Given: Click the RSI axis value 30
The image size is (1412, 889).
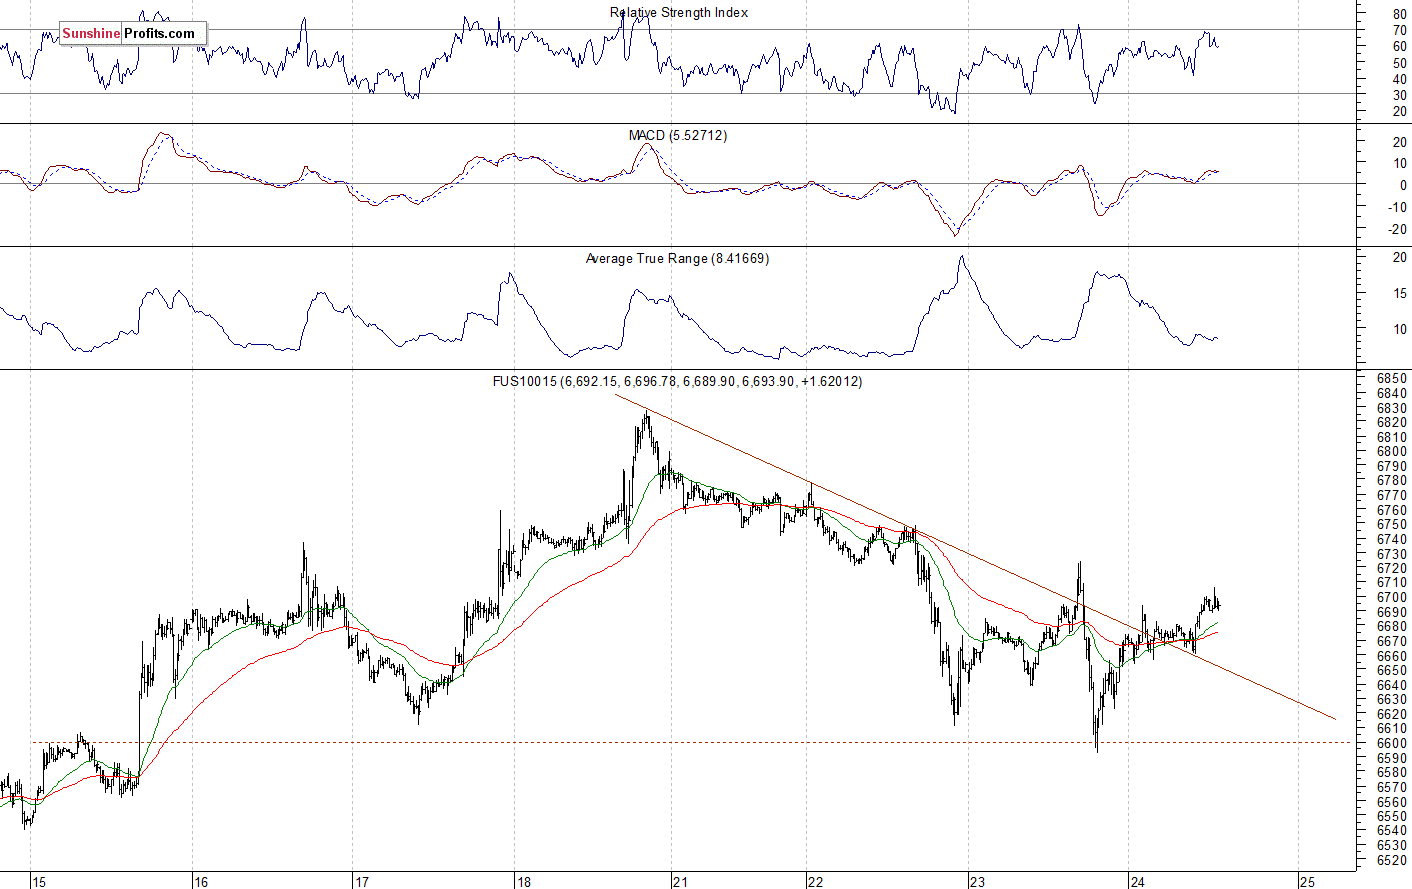Looking at the screenshot, I should [x=1399, y=95].
